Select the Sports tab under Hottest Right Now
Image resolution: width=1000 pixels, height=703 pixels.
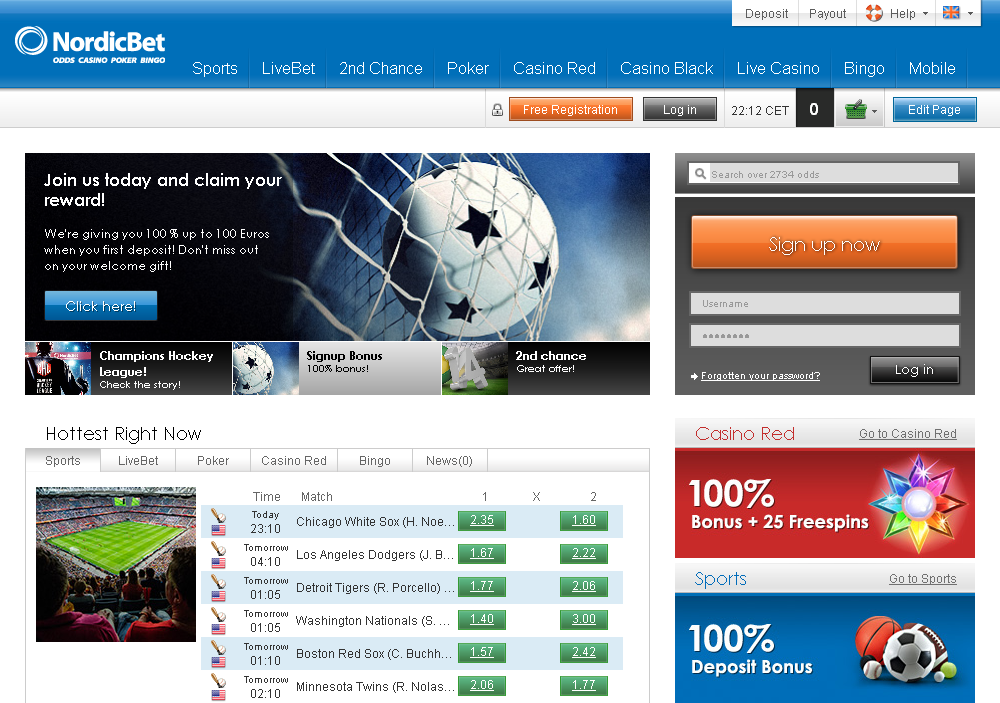click(x=62, y=461)
